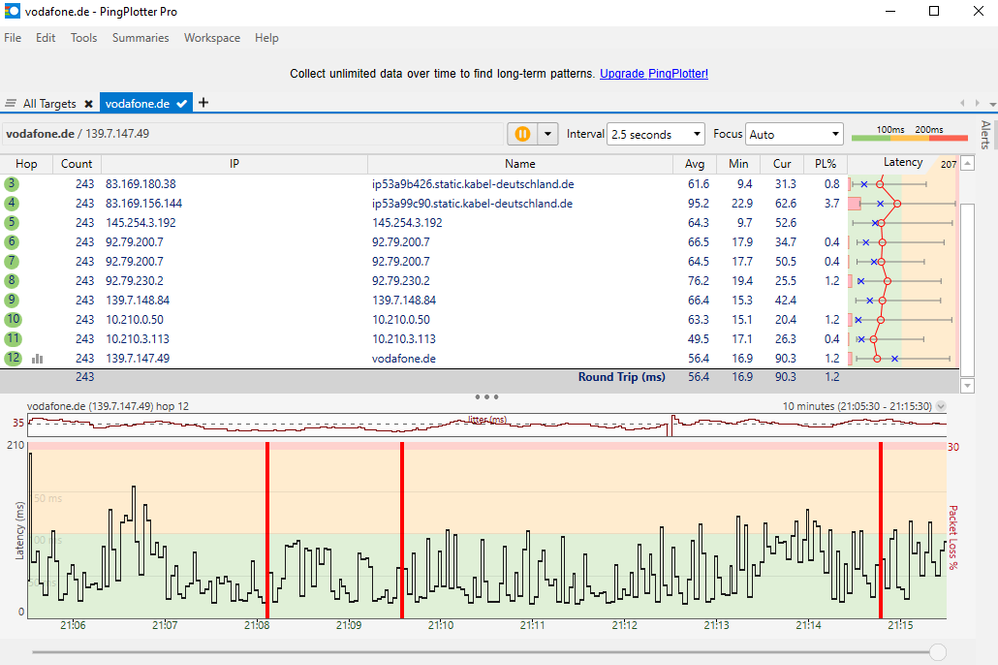Click the red packet loss marker near 21:08
This screenshot has width=998, height=665.
pos(267,530)
